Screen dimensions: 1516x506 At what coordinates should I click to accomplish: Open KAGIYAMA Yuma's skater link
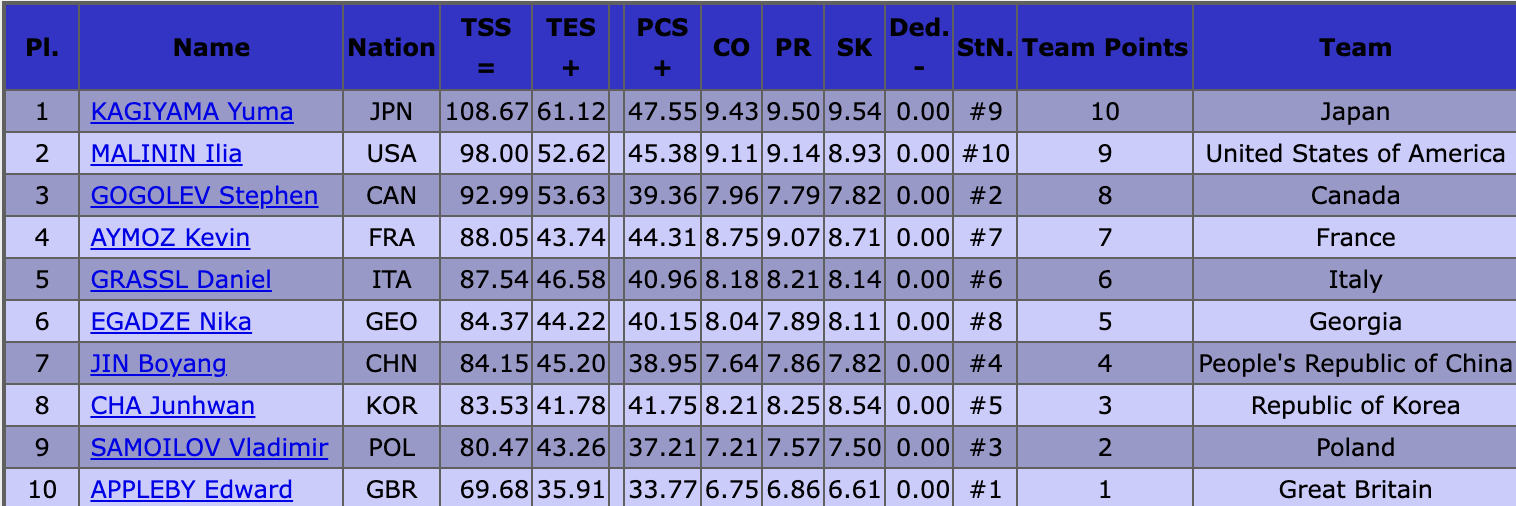(192, 111)
